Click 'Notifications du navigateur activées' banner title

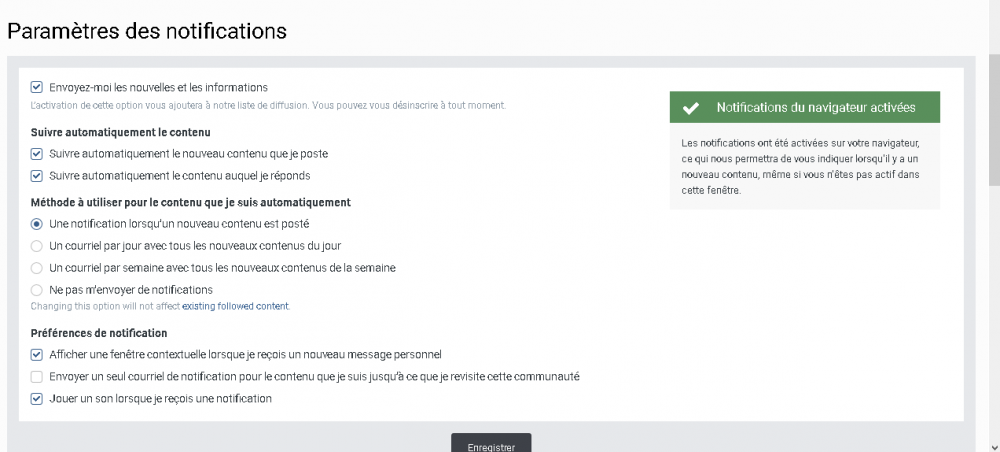pyautogui.click(x=816, y=108)
